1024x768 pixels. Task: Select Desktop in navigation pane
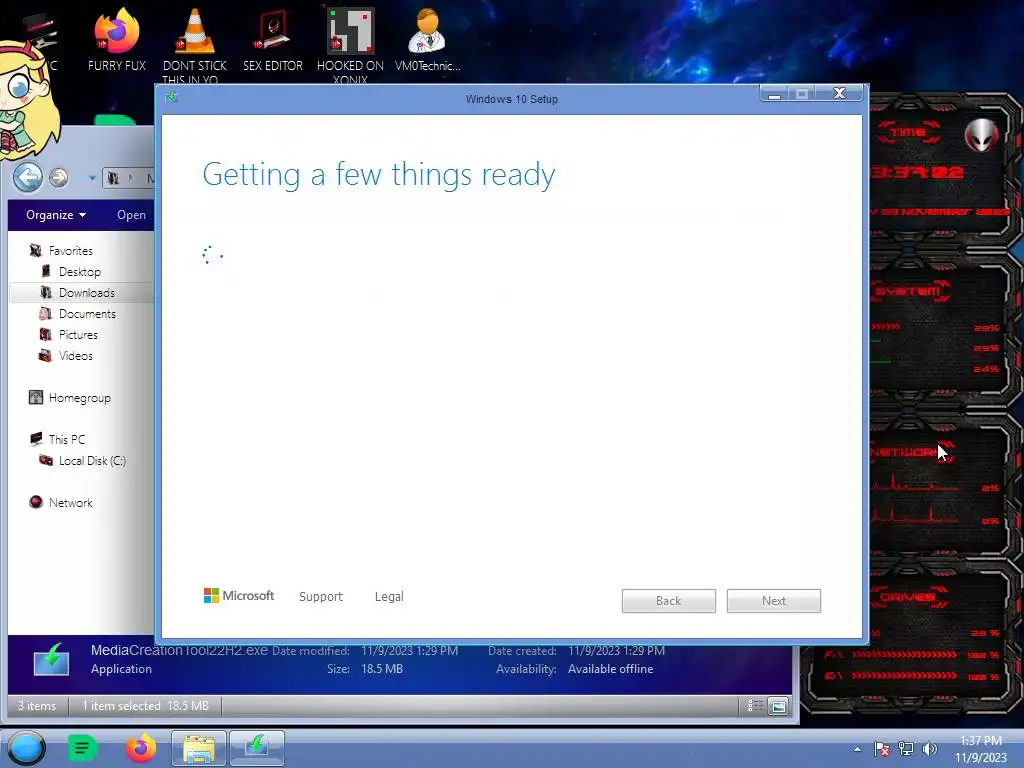[x=80, y=272]
